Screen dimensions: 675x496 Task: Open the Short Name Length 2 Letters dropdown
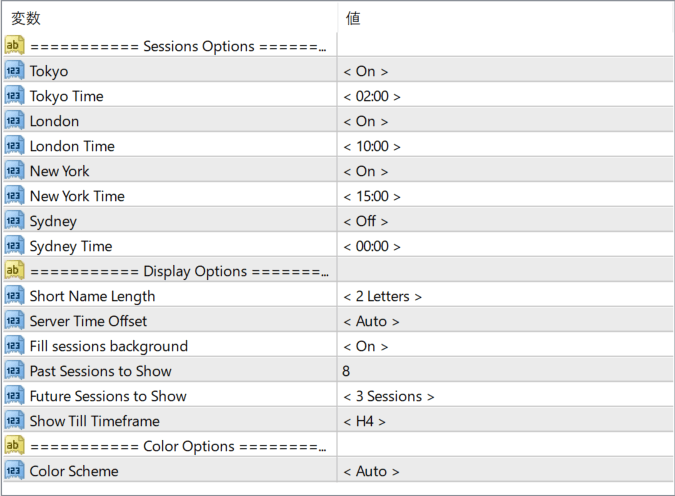[x=382, y=296]
